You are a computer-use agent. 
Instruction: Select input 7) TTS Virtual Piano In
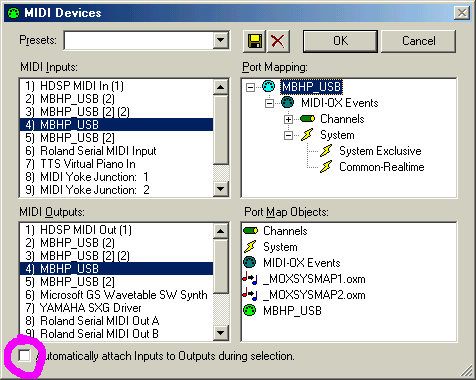[x=117, y=164]
